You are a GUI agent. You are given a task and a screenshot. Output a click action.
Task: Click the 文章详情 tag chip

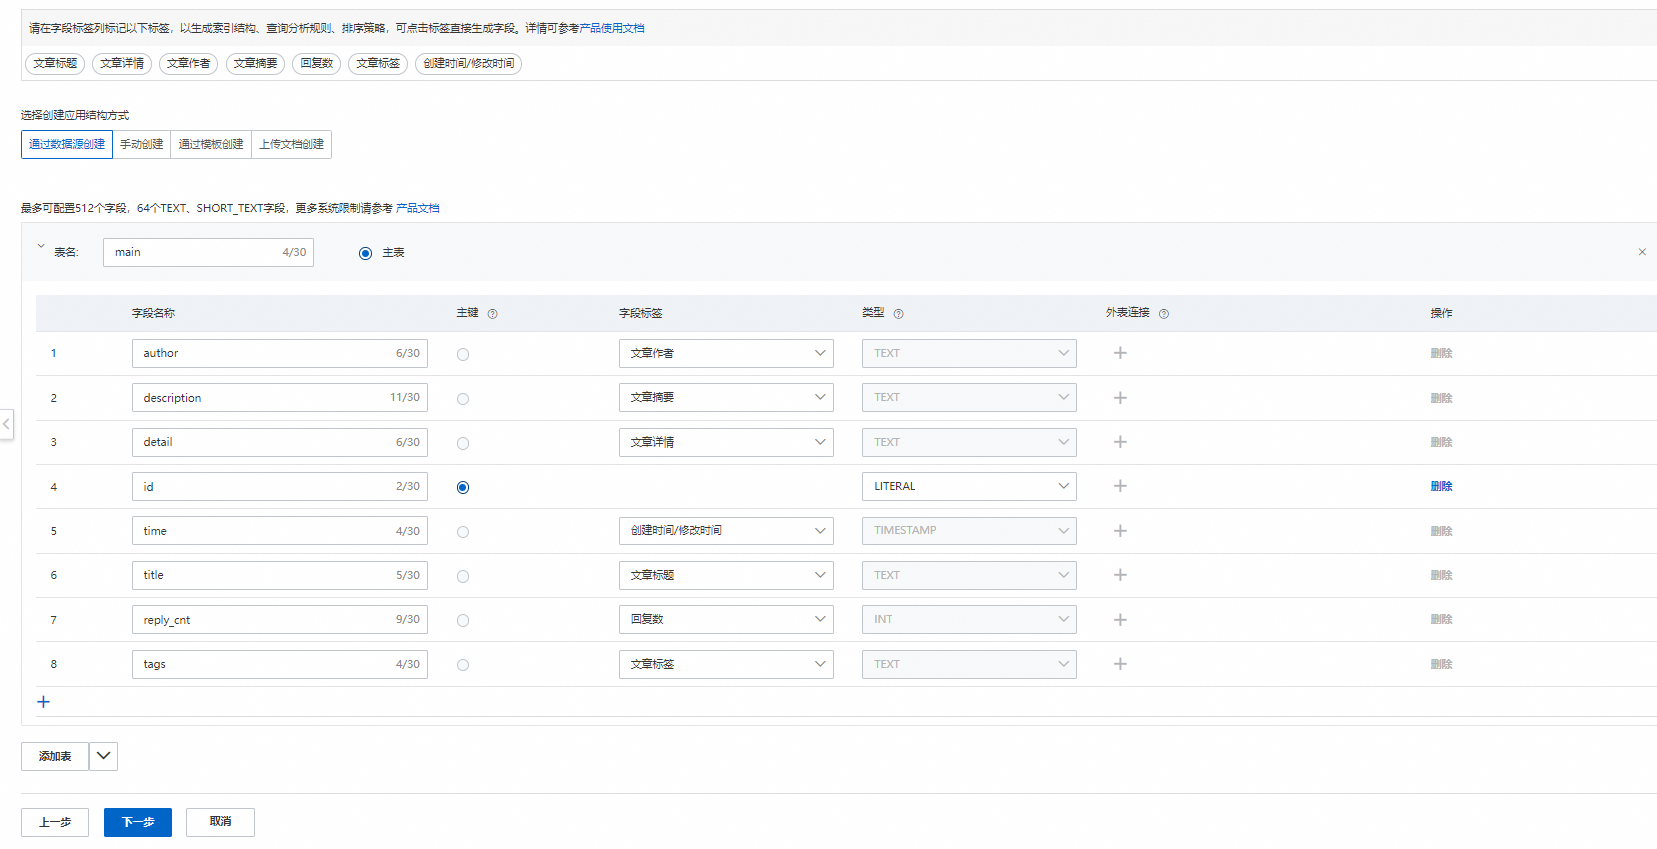(122, 63)
